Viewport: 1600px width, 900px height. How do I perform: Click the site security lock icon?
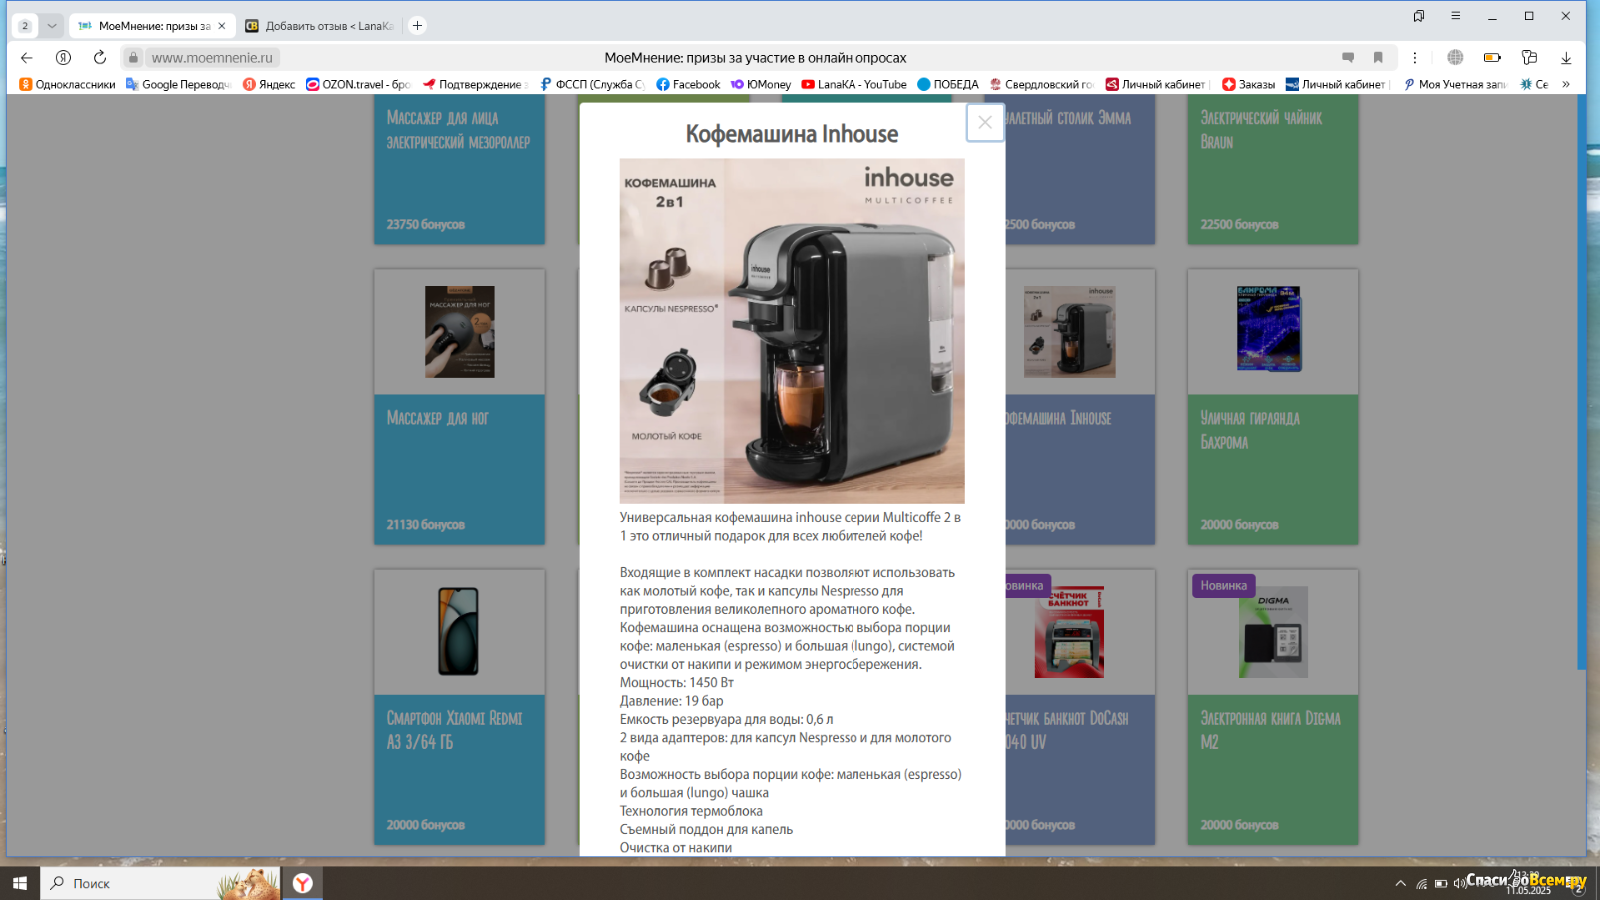pos(133,58)
